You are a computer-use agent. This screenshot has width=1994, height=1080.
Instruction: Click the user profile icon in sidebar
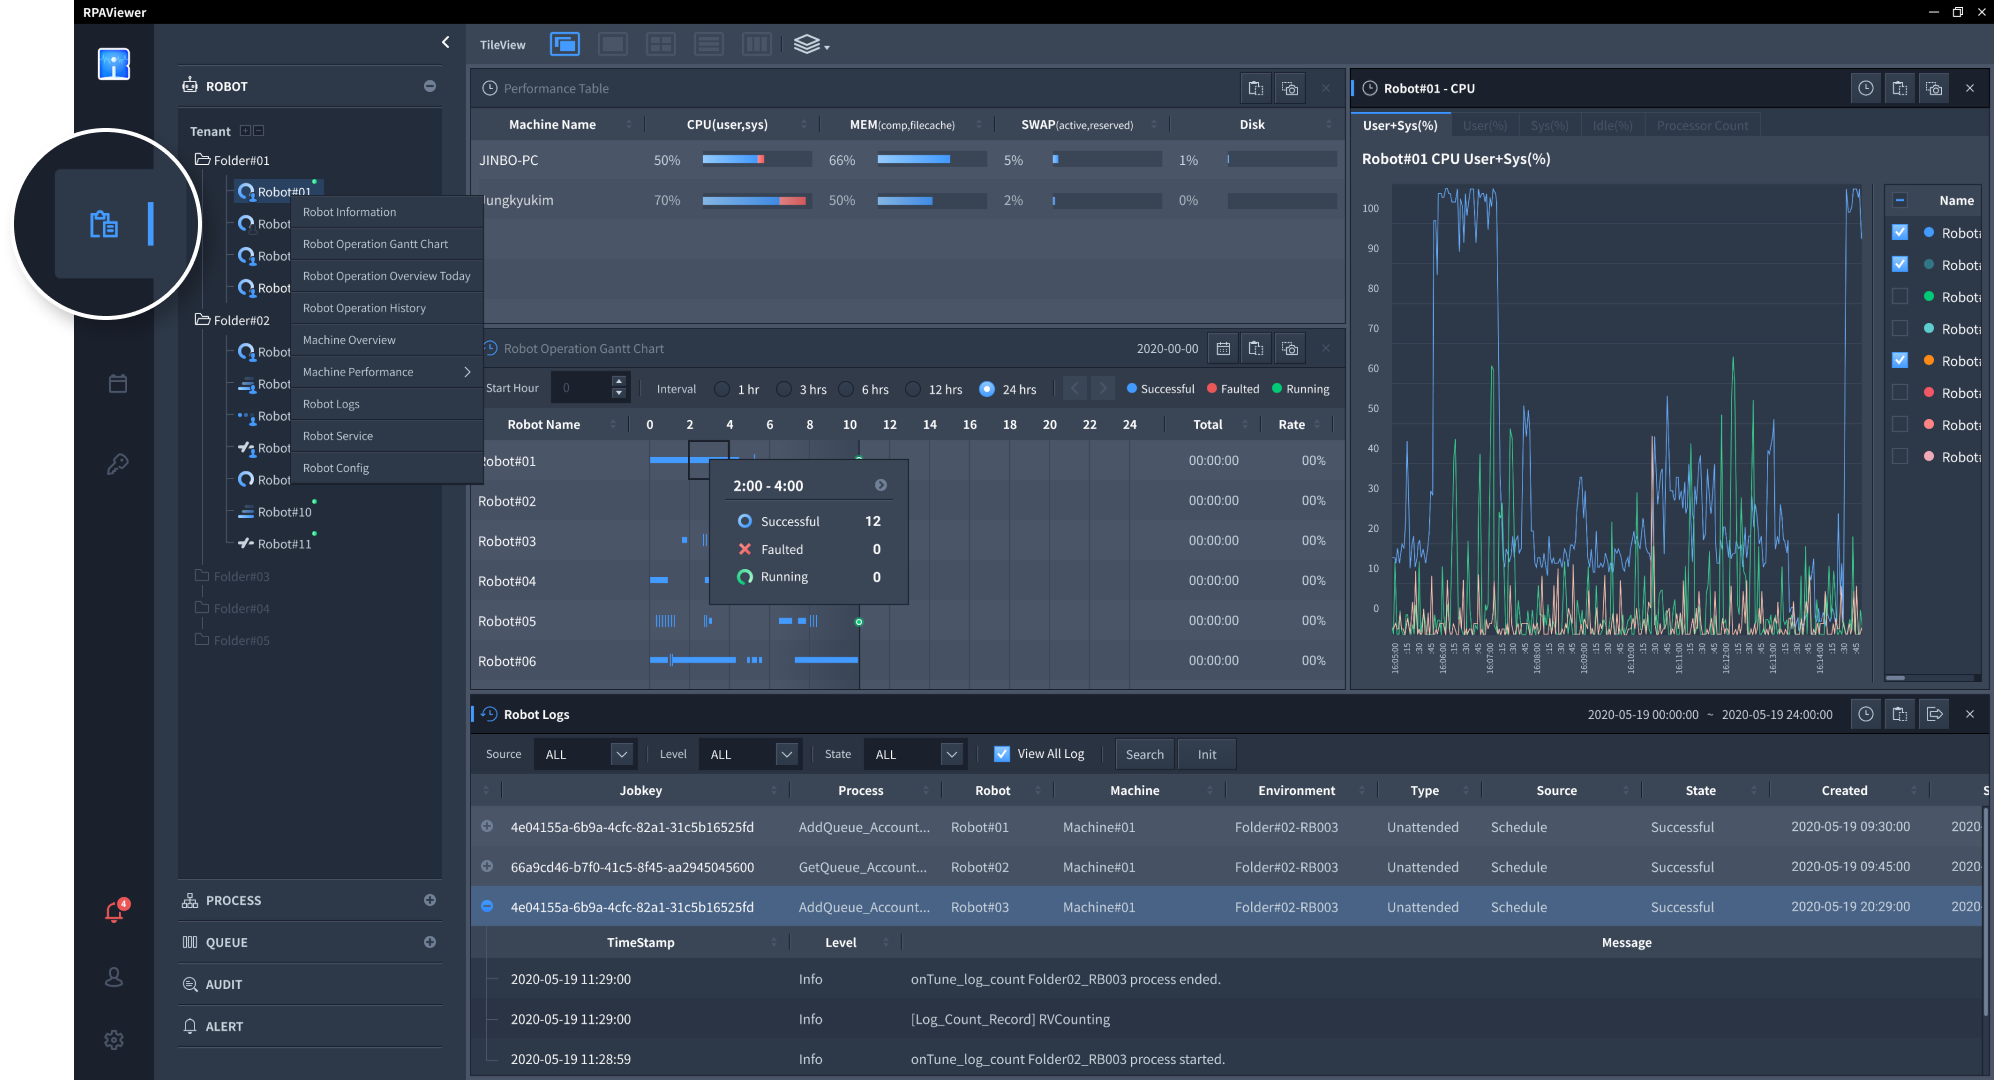(114, 977)
